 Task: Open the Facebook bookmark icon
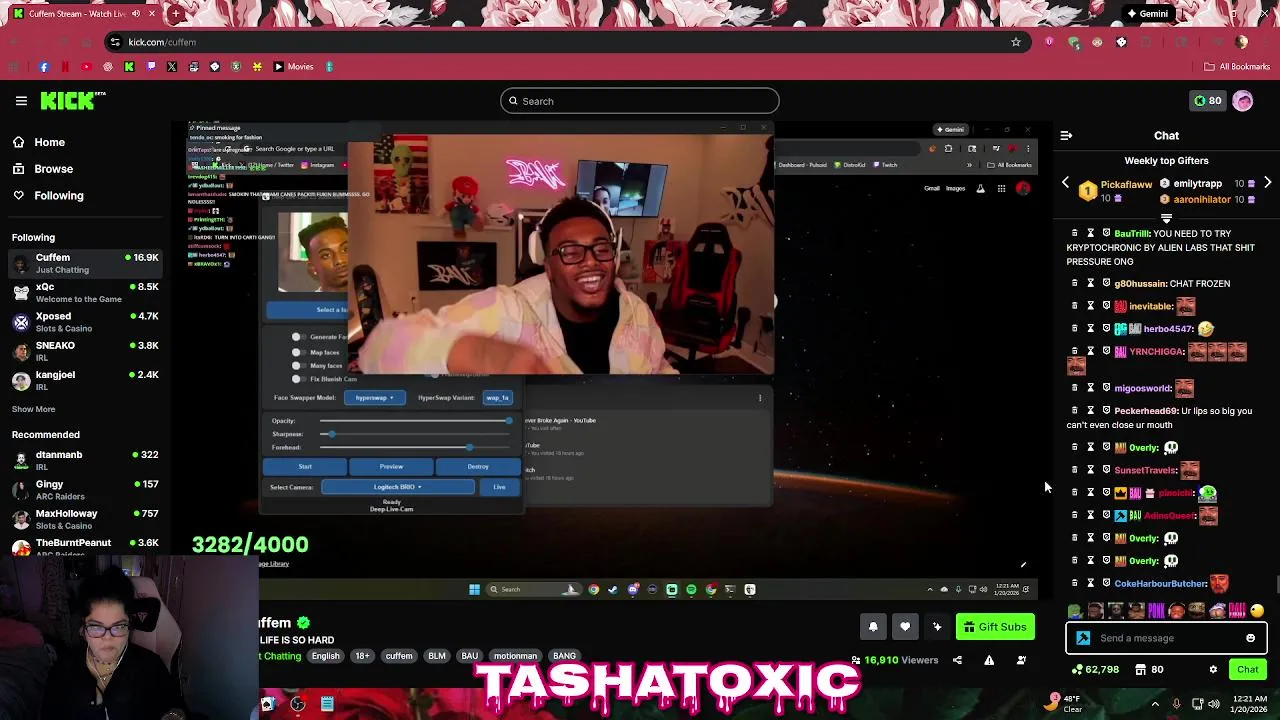point(43,67)
